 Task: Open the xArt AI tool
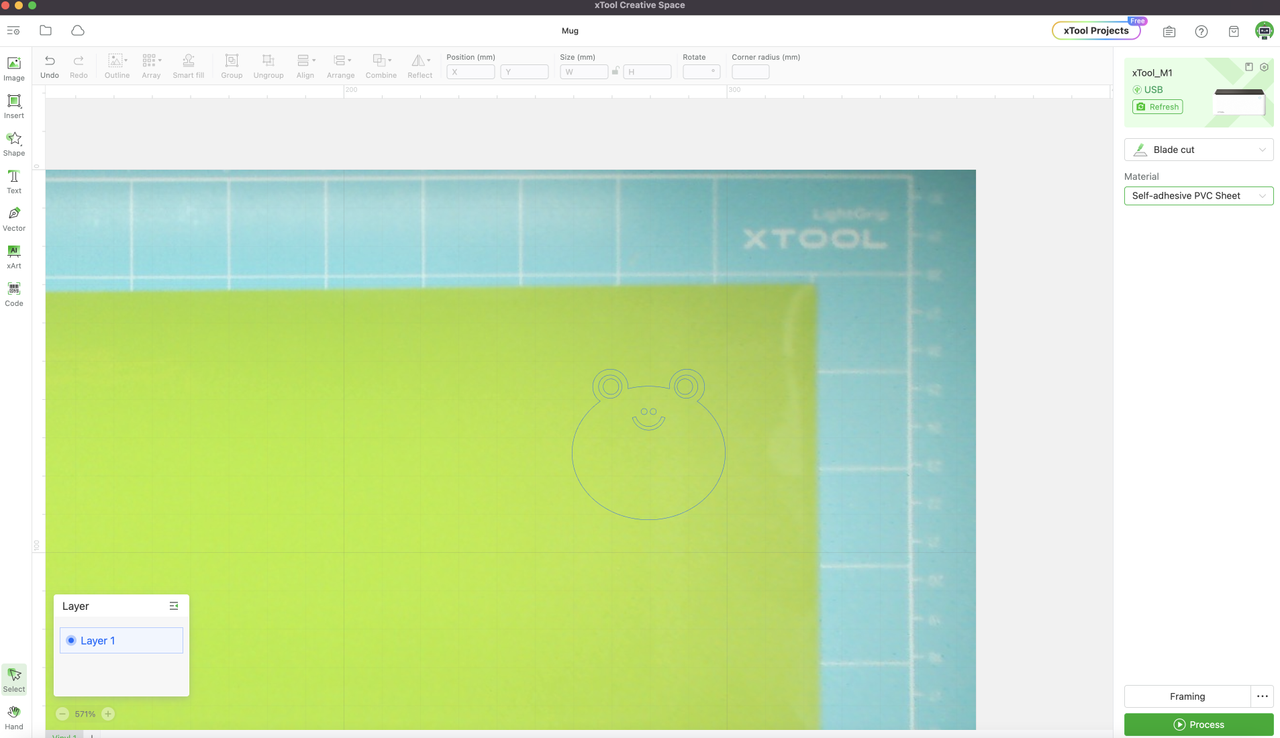pos(14,257)
